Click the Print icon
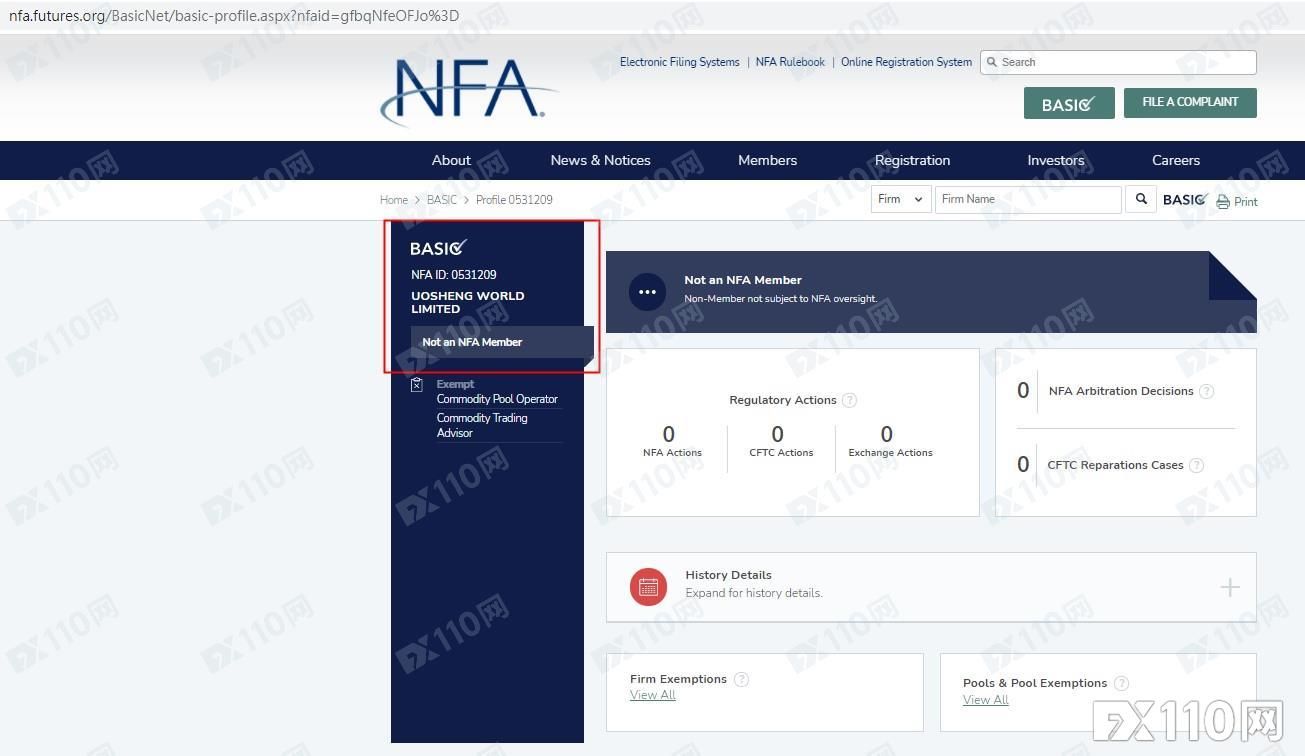Screen dimensions: 1305x756 click(x=1223, y=201)
